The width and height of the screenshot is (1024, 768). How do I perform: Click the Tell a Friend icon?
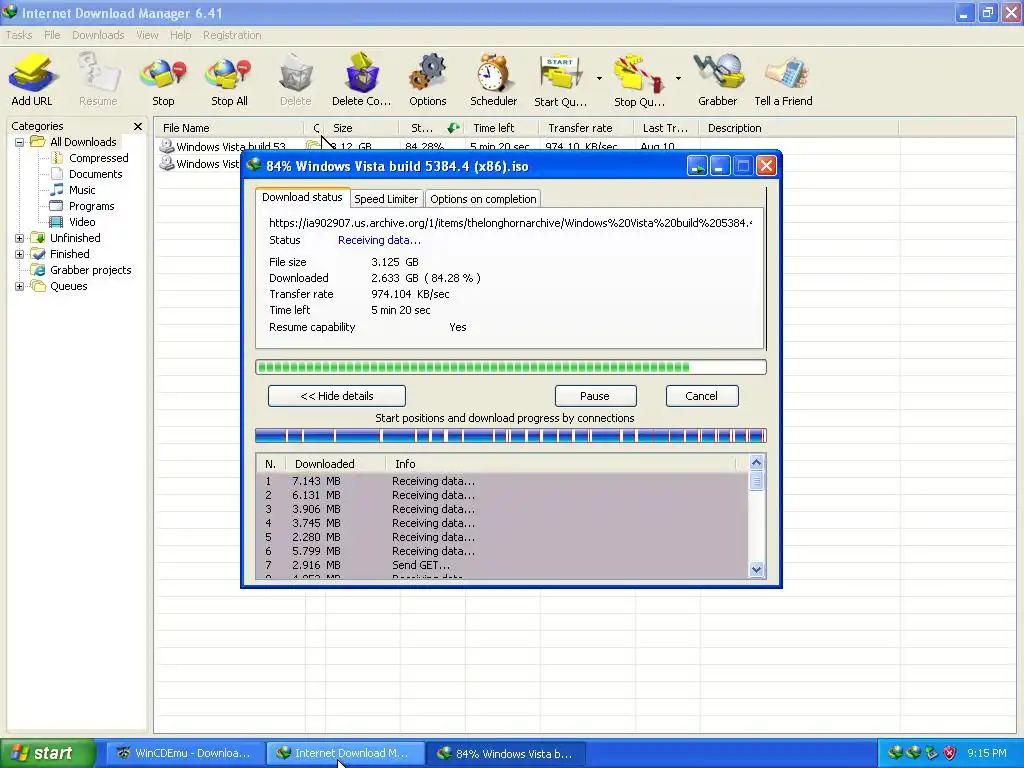[783, 80]
